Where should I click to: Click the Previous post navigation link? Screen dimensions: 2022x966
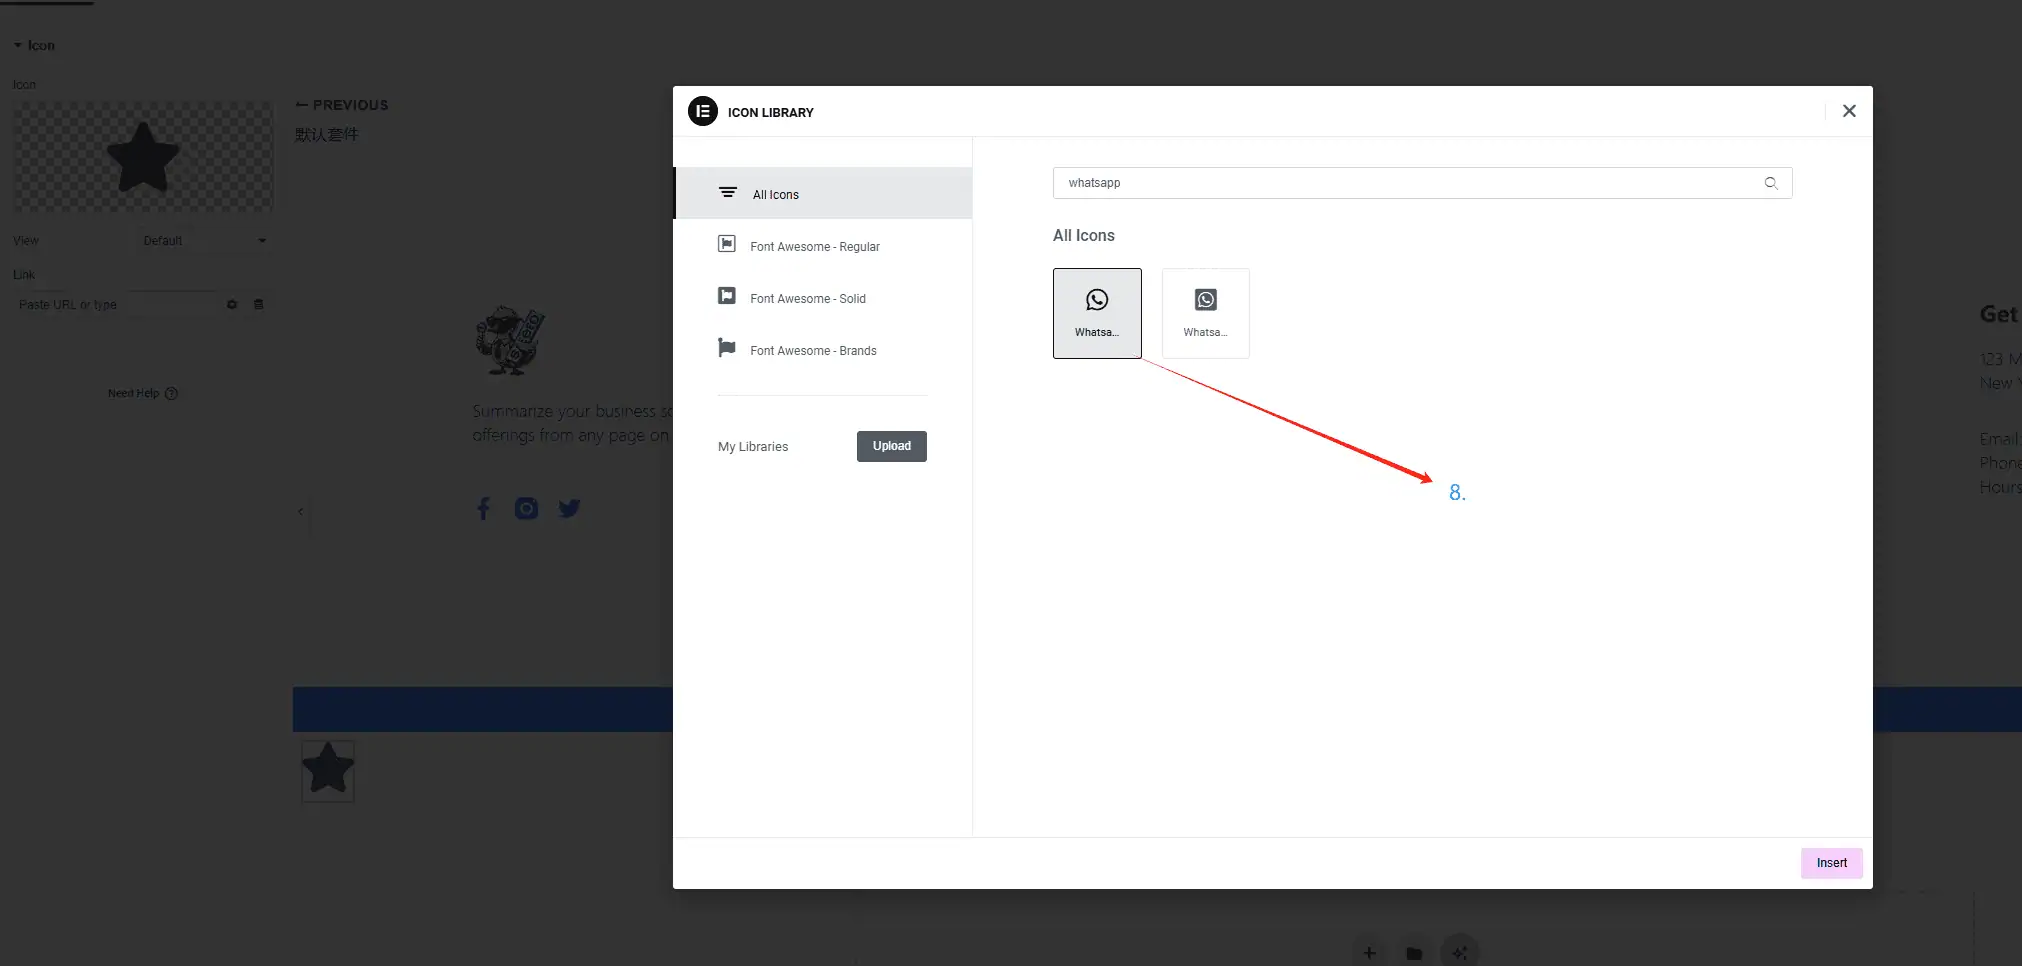click(342, 105)
